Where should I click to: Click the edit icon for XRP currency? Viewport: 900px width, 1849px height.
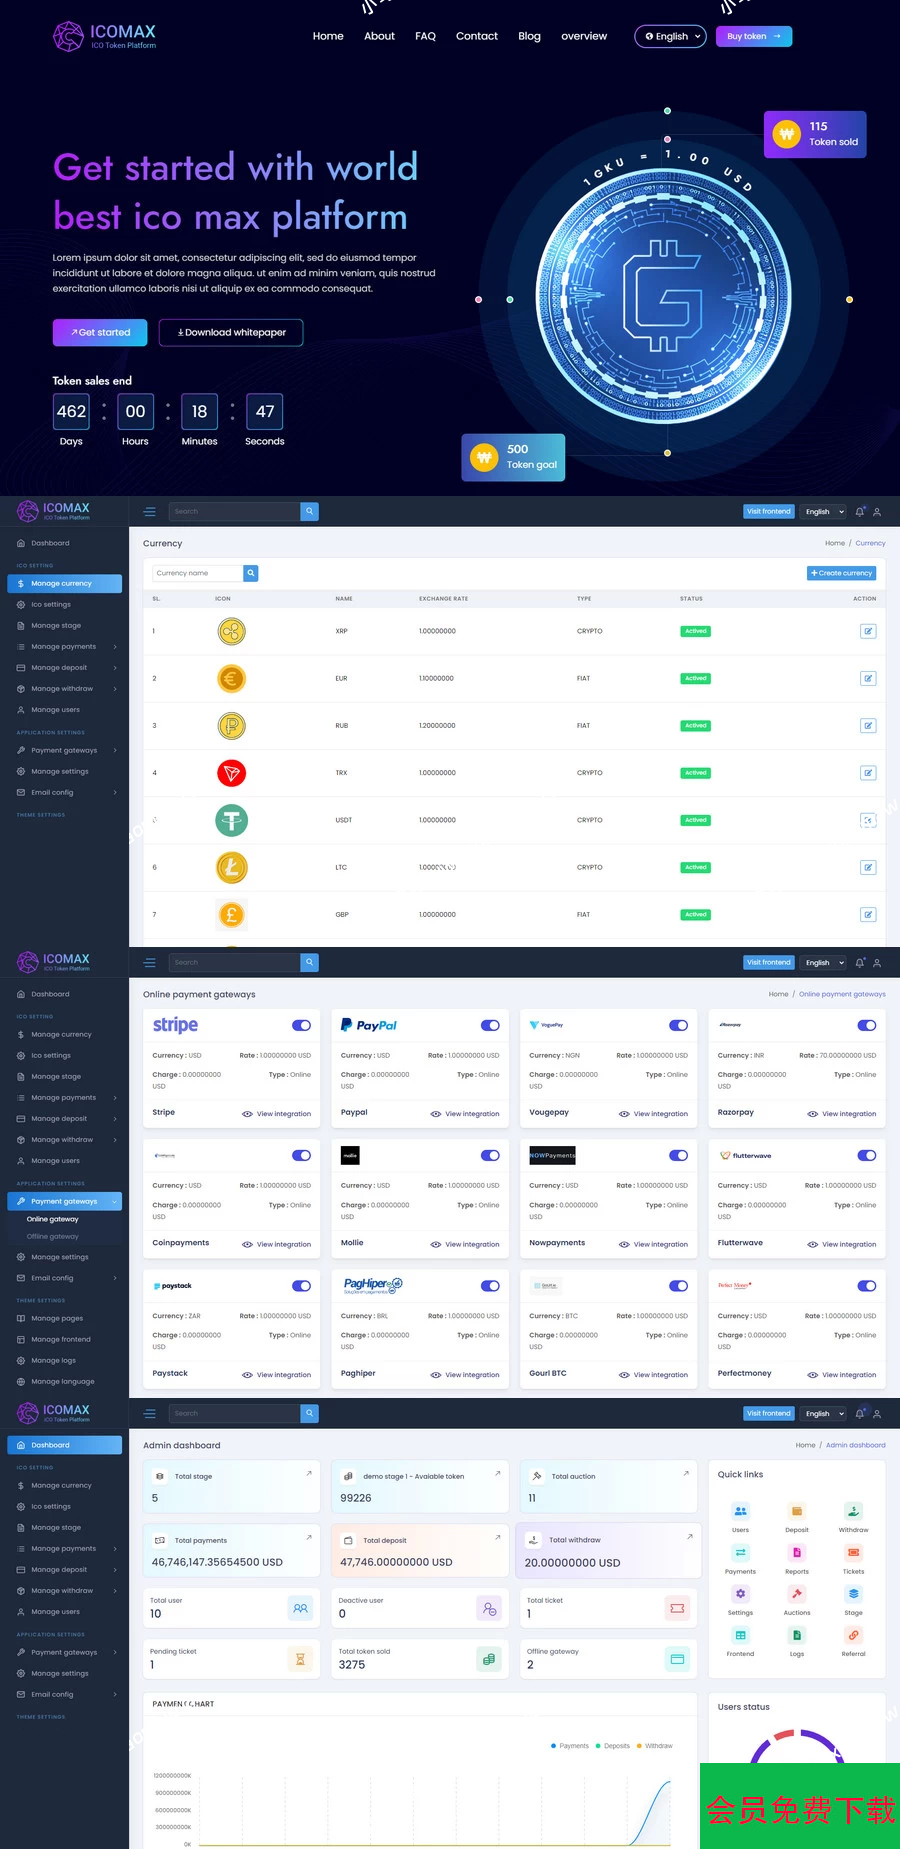coord(867,631)
